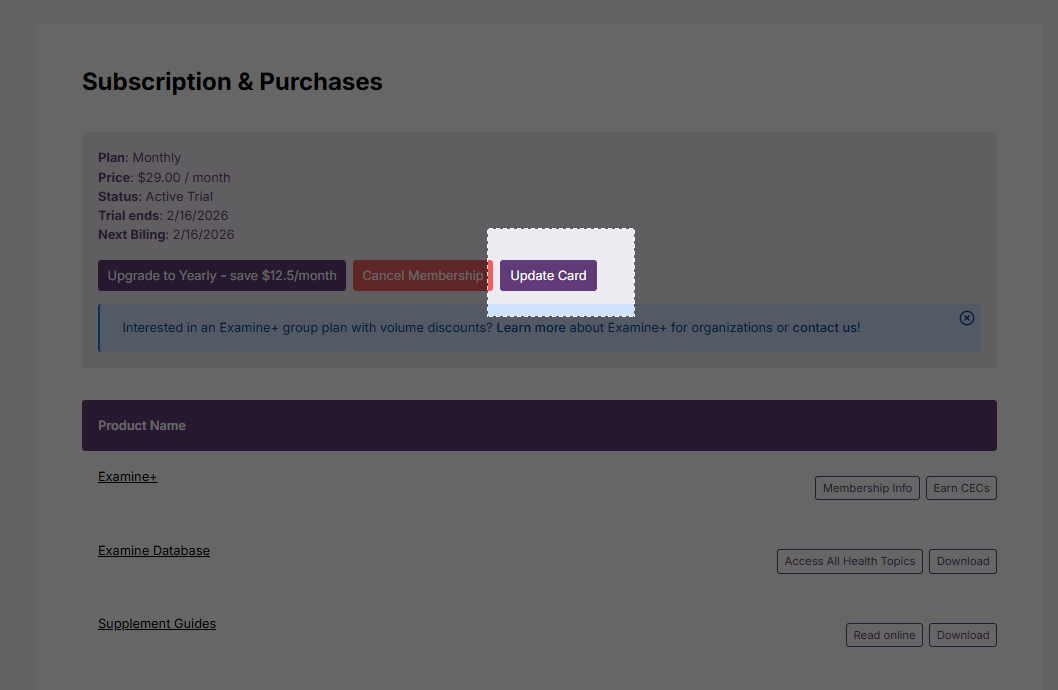
Task: Select the Price $29.00 / month text
Action: (164, 177)
